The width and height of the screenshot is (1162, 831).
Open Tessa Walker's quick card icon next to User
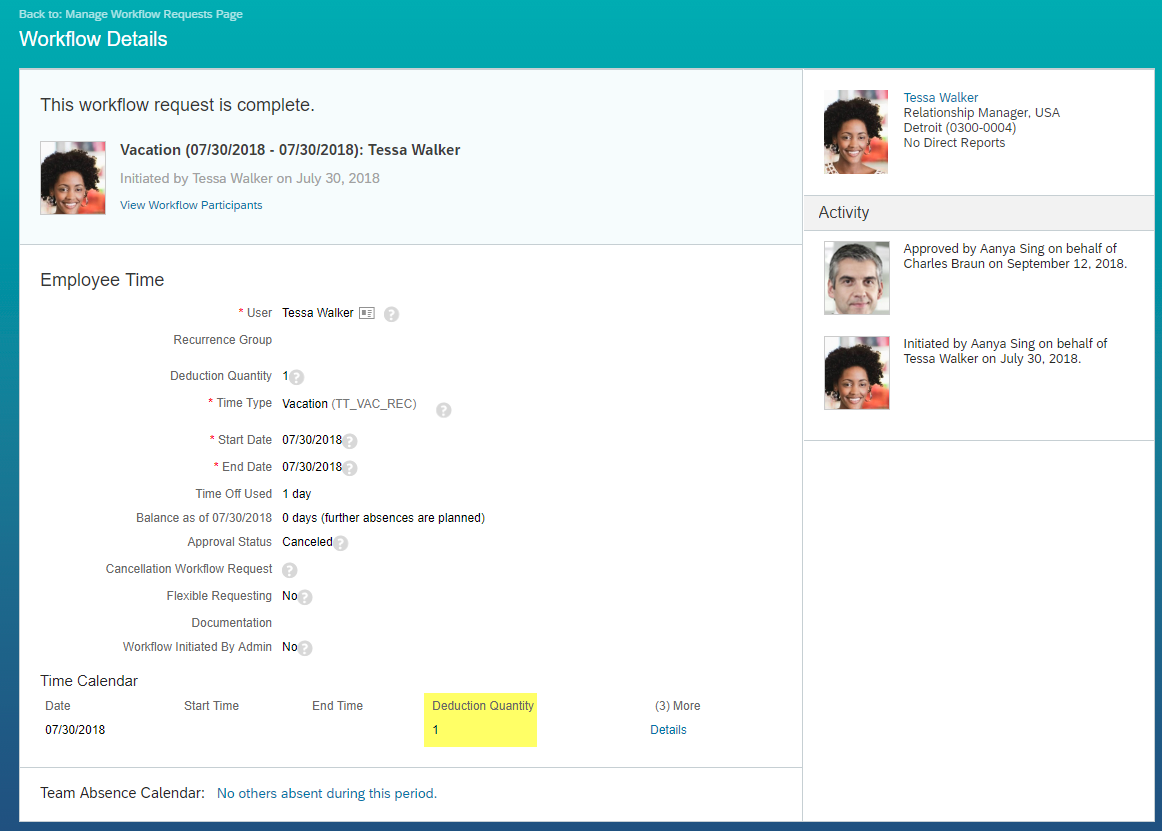[367, 314]
